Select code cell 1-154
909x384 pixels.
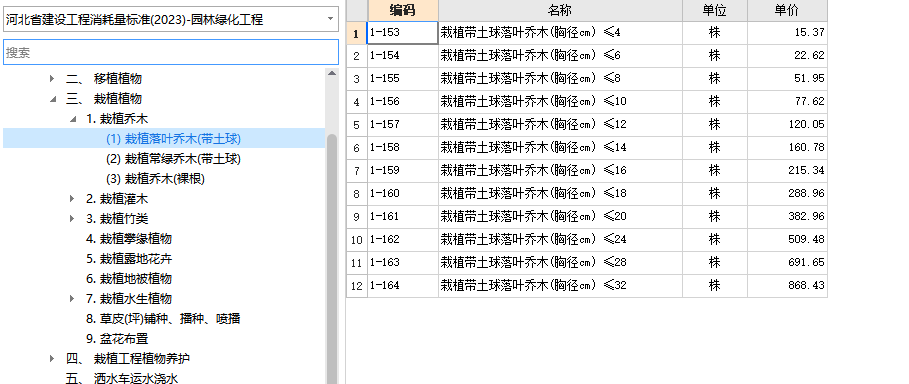point(403,56)
